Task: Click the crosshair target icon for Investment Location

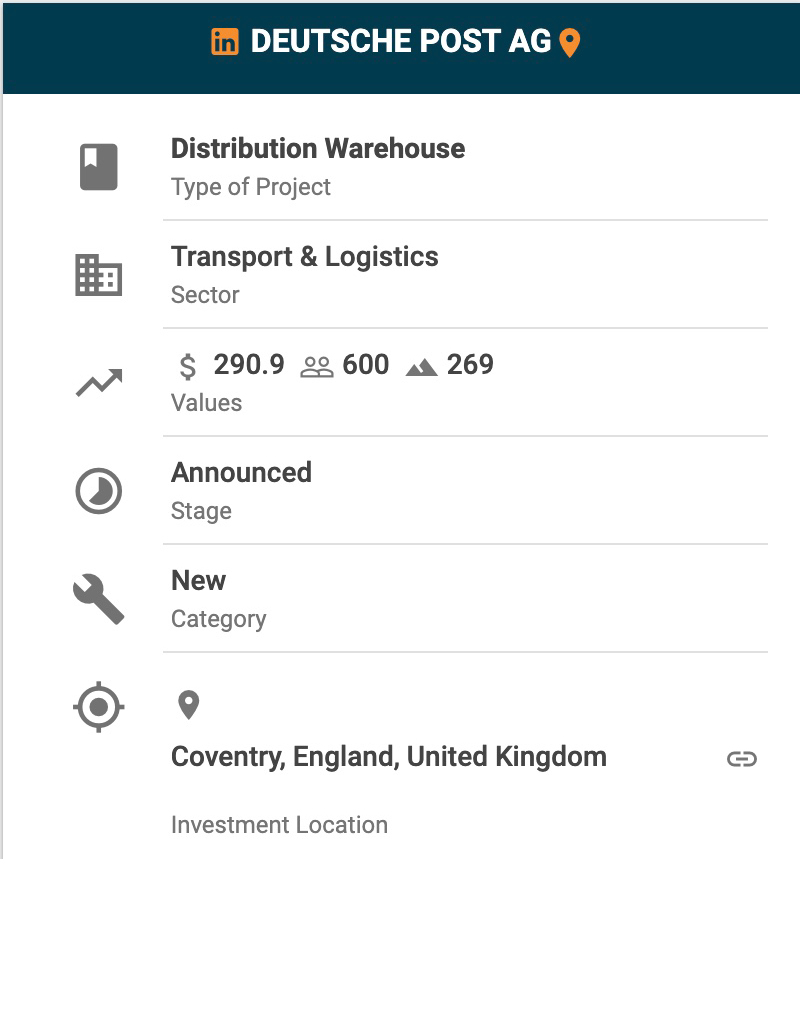Action: (x=99, y=708)
